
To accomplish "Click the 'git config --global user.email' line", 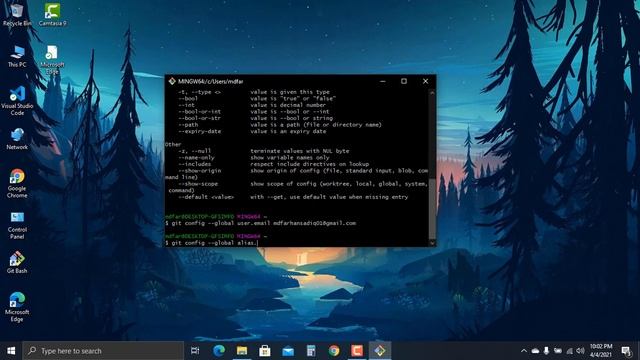I will point(260,223).
